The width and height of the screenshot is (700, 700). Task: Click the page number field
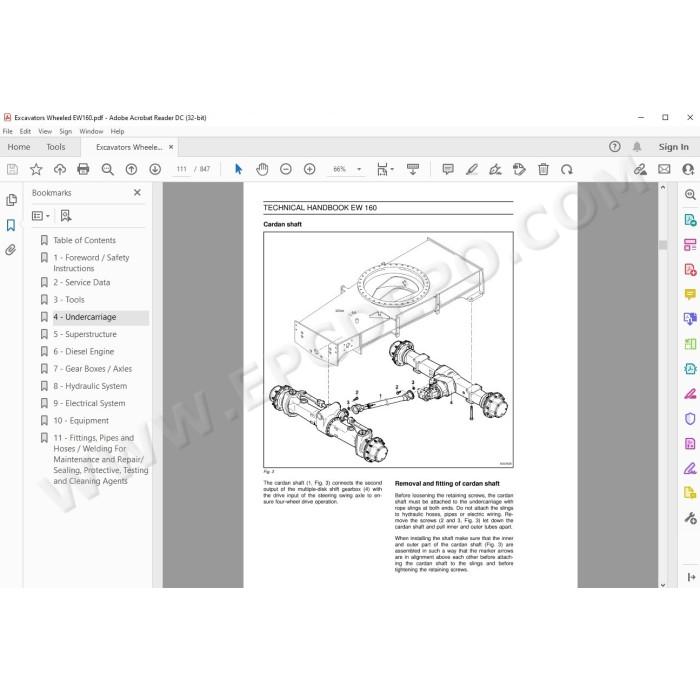[181, 169]
